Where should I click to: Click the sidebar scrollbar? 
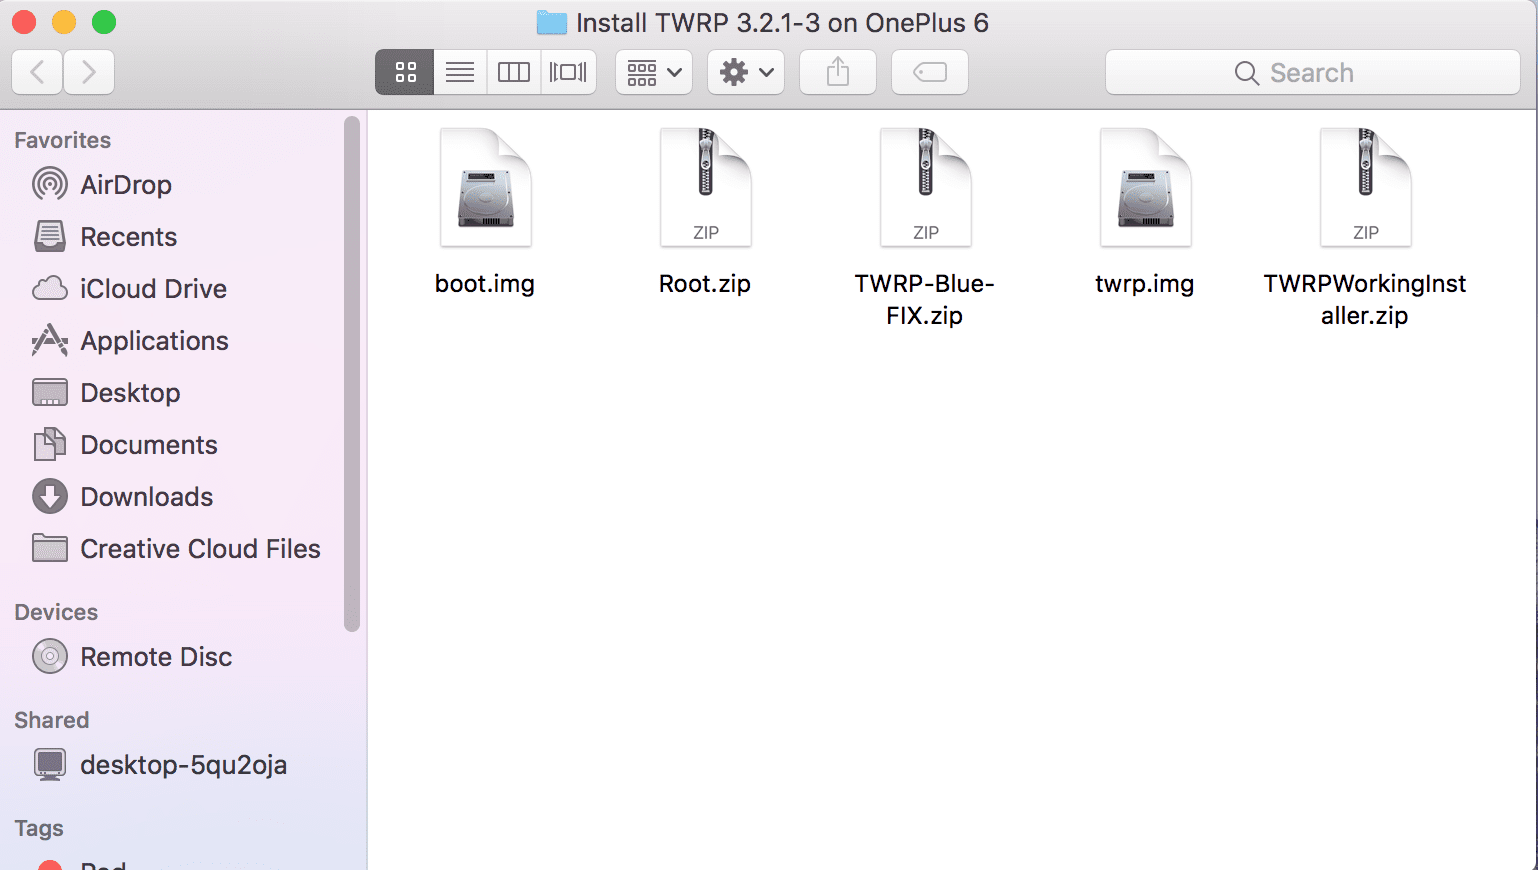pos(351,375)
